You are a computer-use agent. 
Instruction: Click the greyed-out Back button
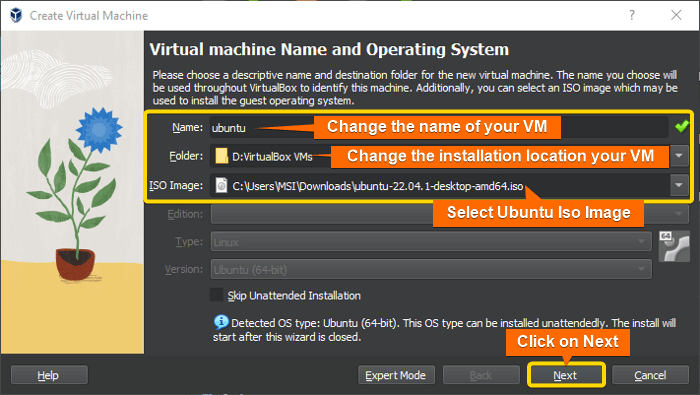[481, 375]
